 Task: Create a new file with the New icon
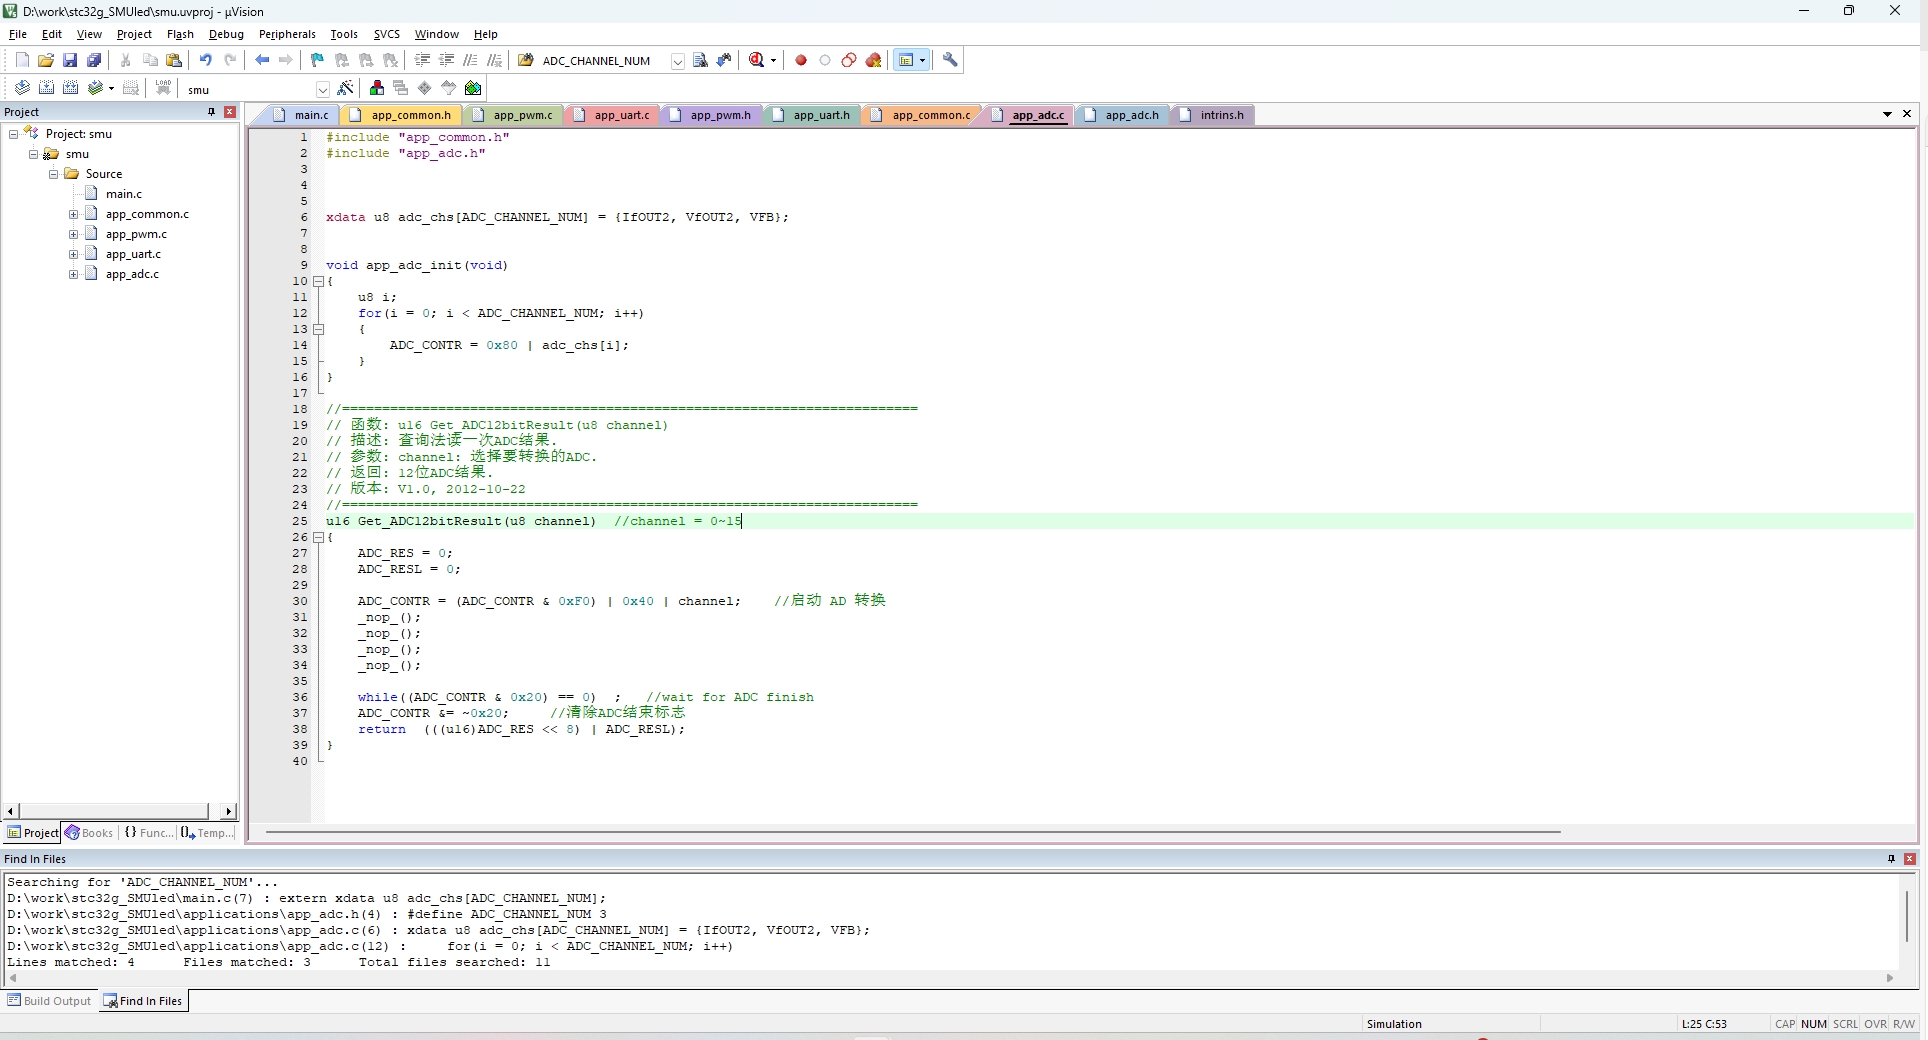pos(22,60)
